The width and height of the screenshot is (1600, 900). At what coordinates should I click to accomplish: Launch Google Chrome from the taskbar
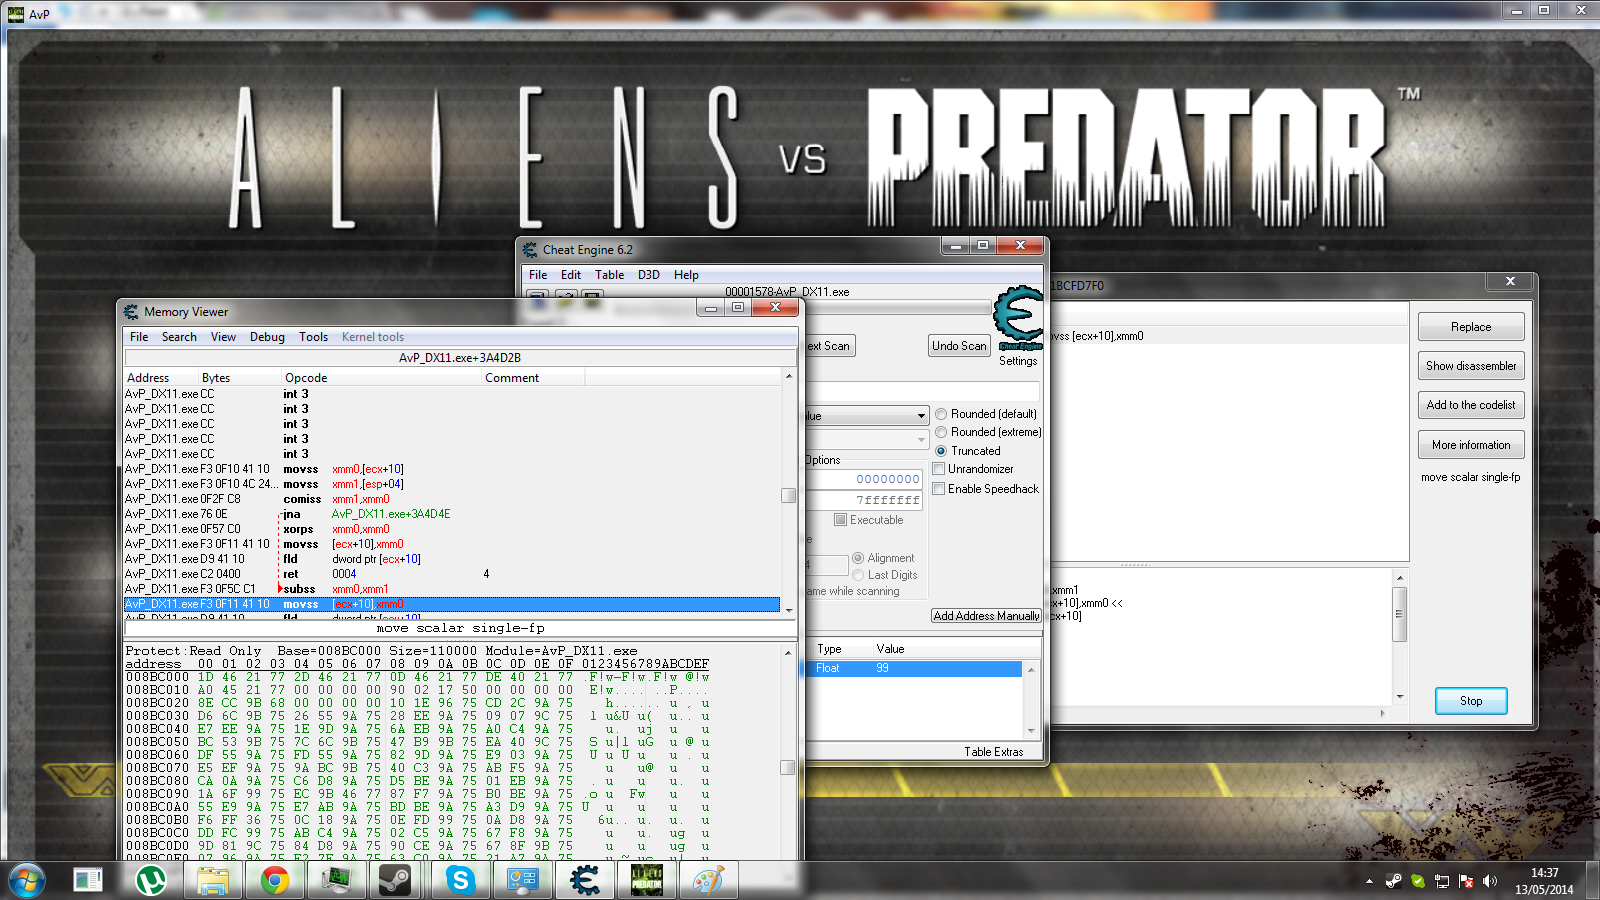274,880
